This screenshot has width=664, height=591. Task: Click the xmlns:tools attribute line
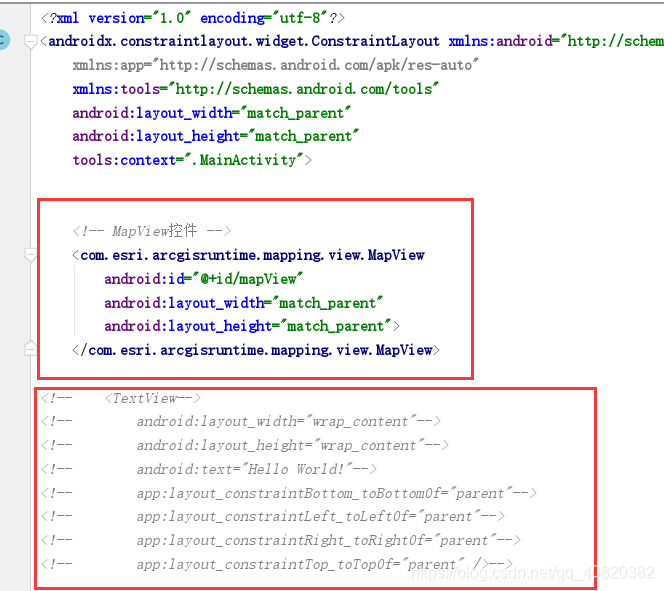255,89
